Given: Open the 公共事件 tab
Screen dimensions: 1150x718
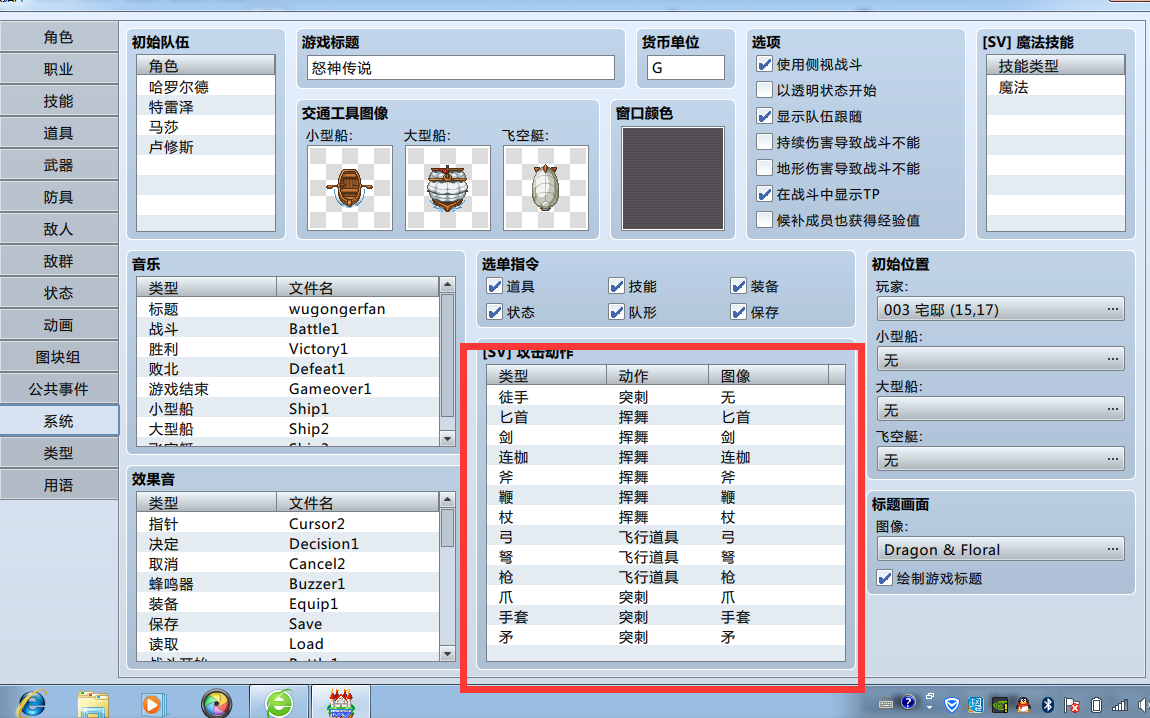Looking at the screenshot, I should [59, 389].
